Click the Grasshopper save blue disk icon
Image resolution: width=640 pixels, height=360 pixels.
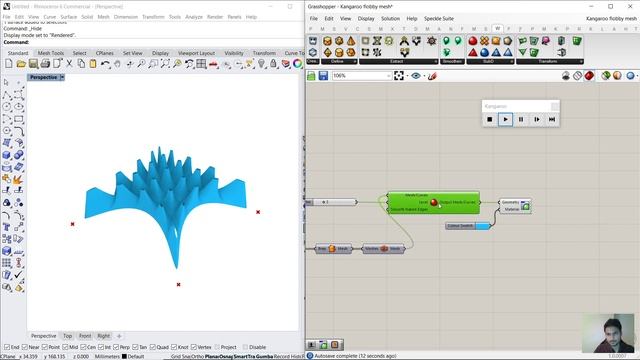(323, 76)
